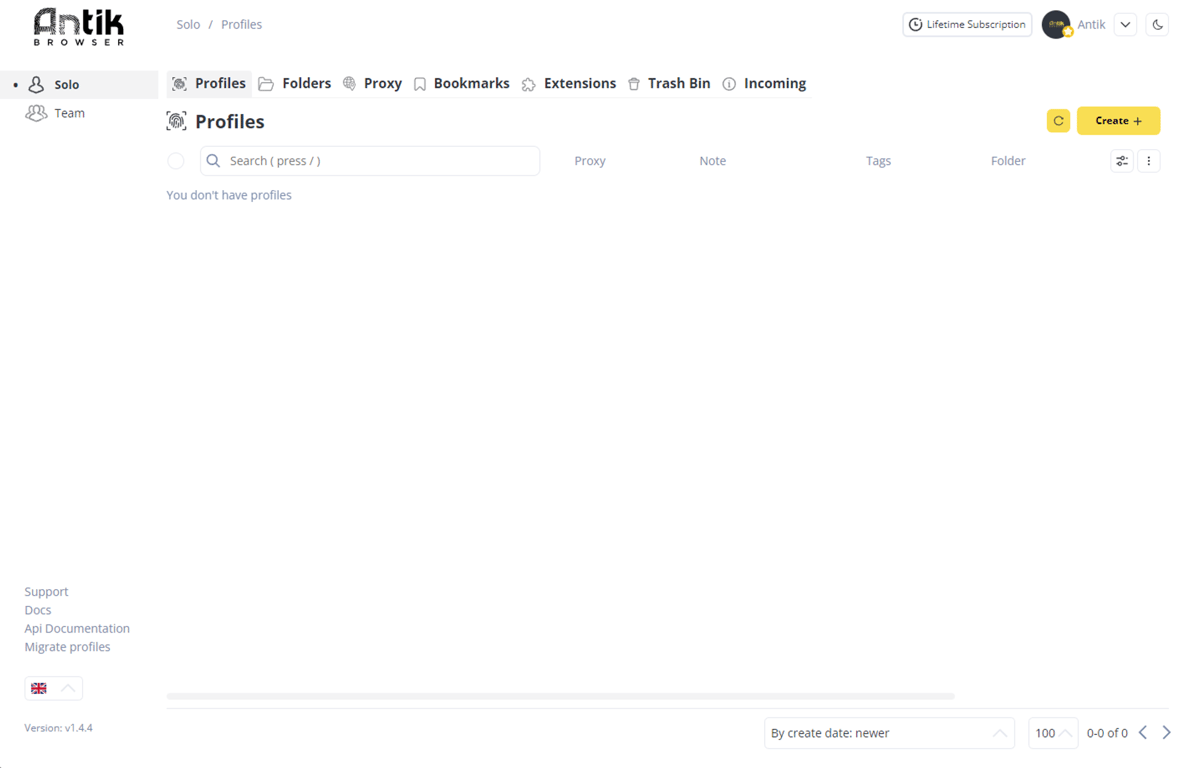Screen dimensions: 1187x768
Task: Click the horizontal scrollbar below the profile list
Action: 560,696
